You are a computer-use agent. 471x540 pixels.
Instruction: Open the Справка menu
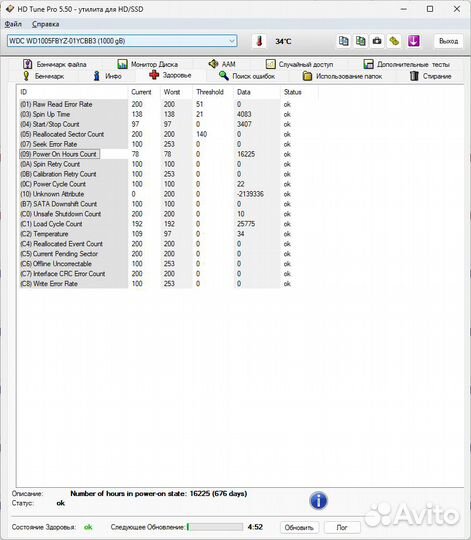(x=45, y=24)
